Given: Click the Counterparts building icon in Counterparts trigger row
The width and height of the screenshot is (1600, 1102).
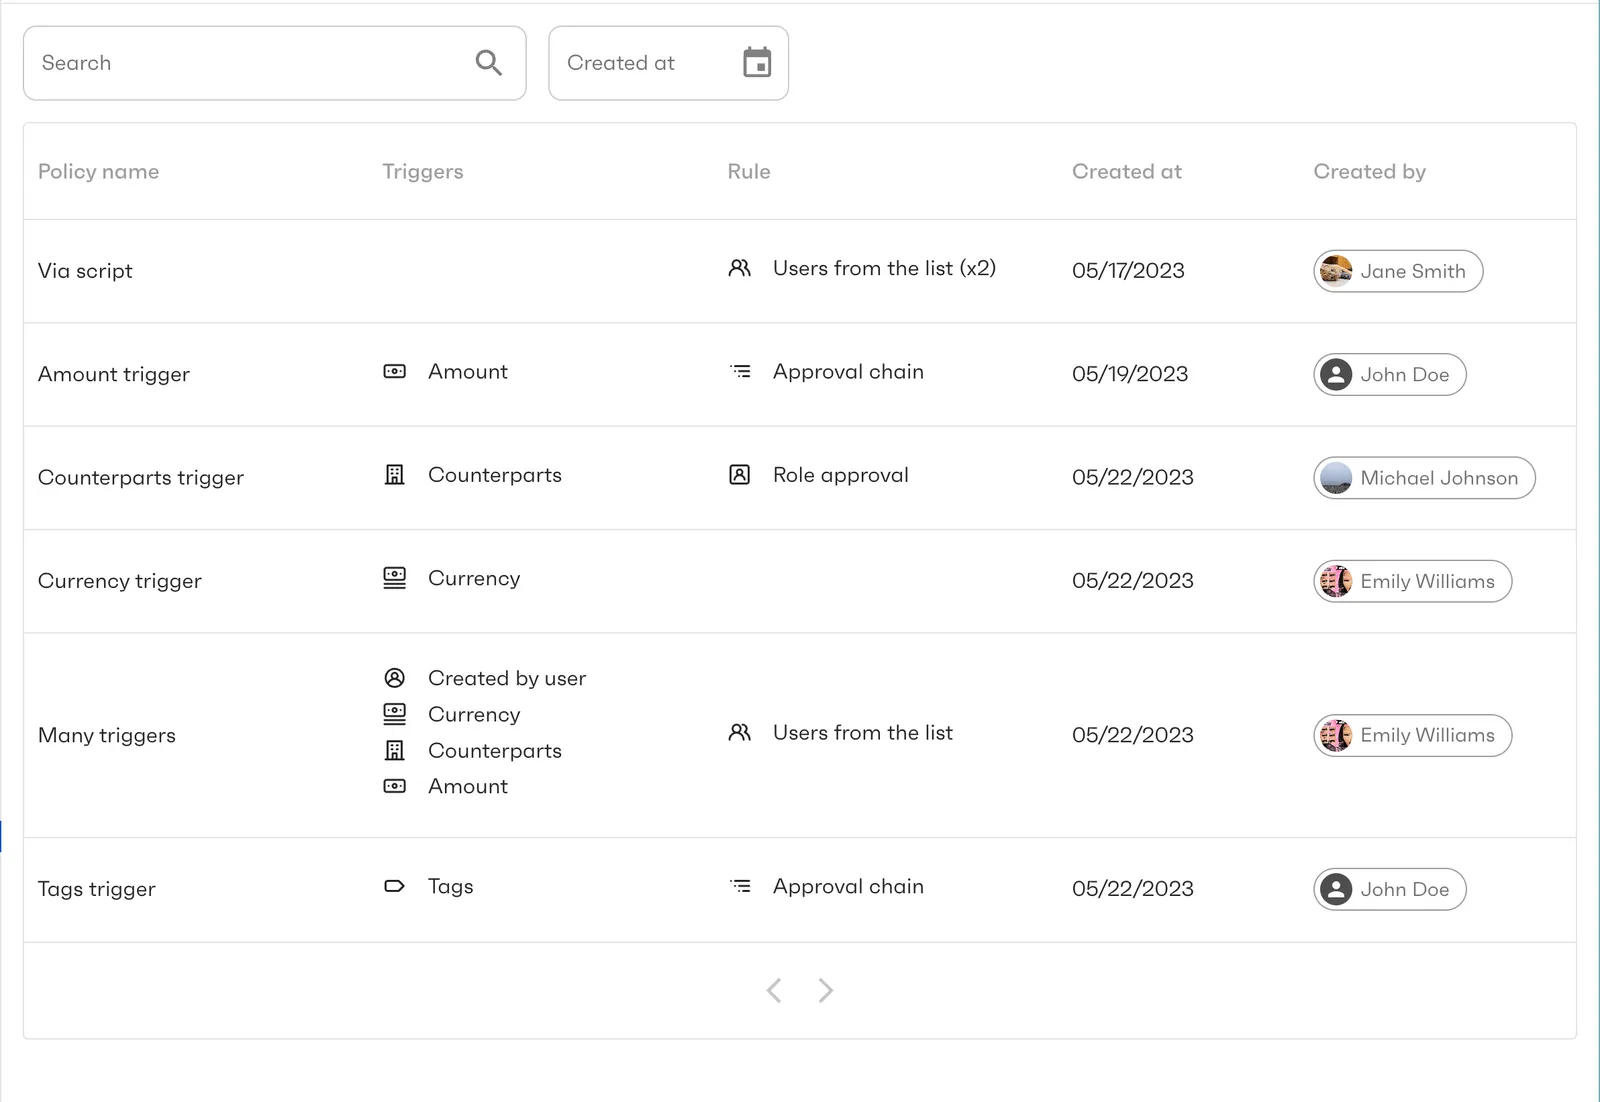Looking at the screenshot, I should (x=395, y=475).
